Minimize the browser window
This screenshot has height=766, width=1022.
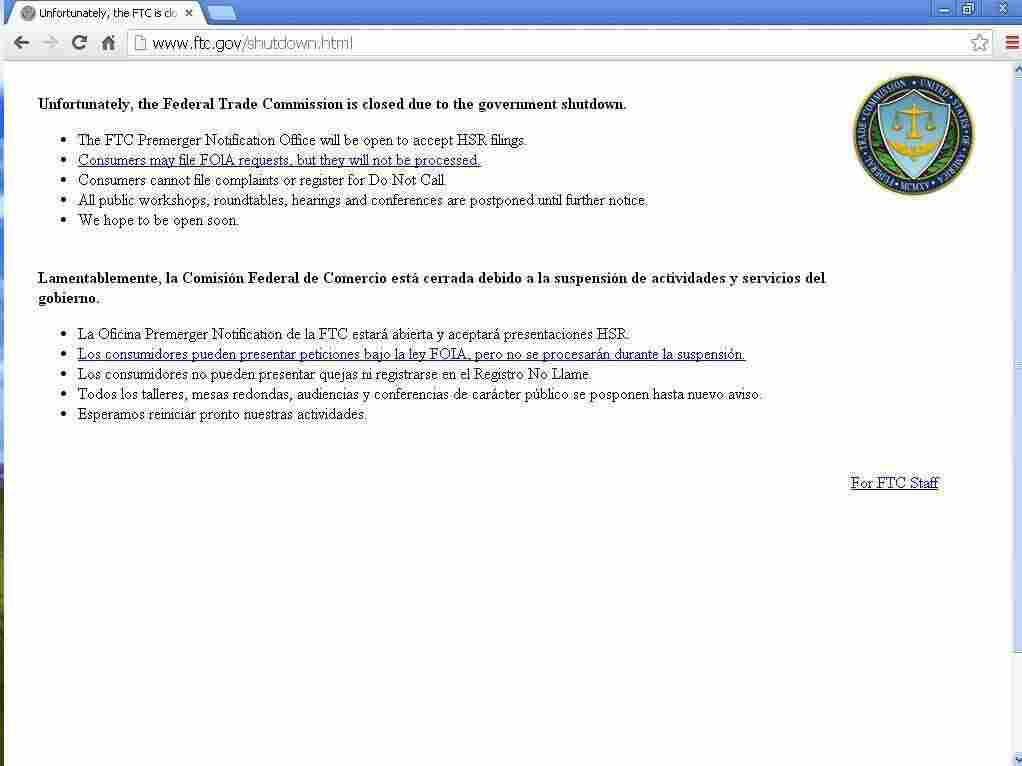[944, 9]
